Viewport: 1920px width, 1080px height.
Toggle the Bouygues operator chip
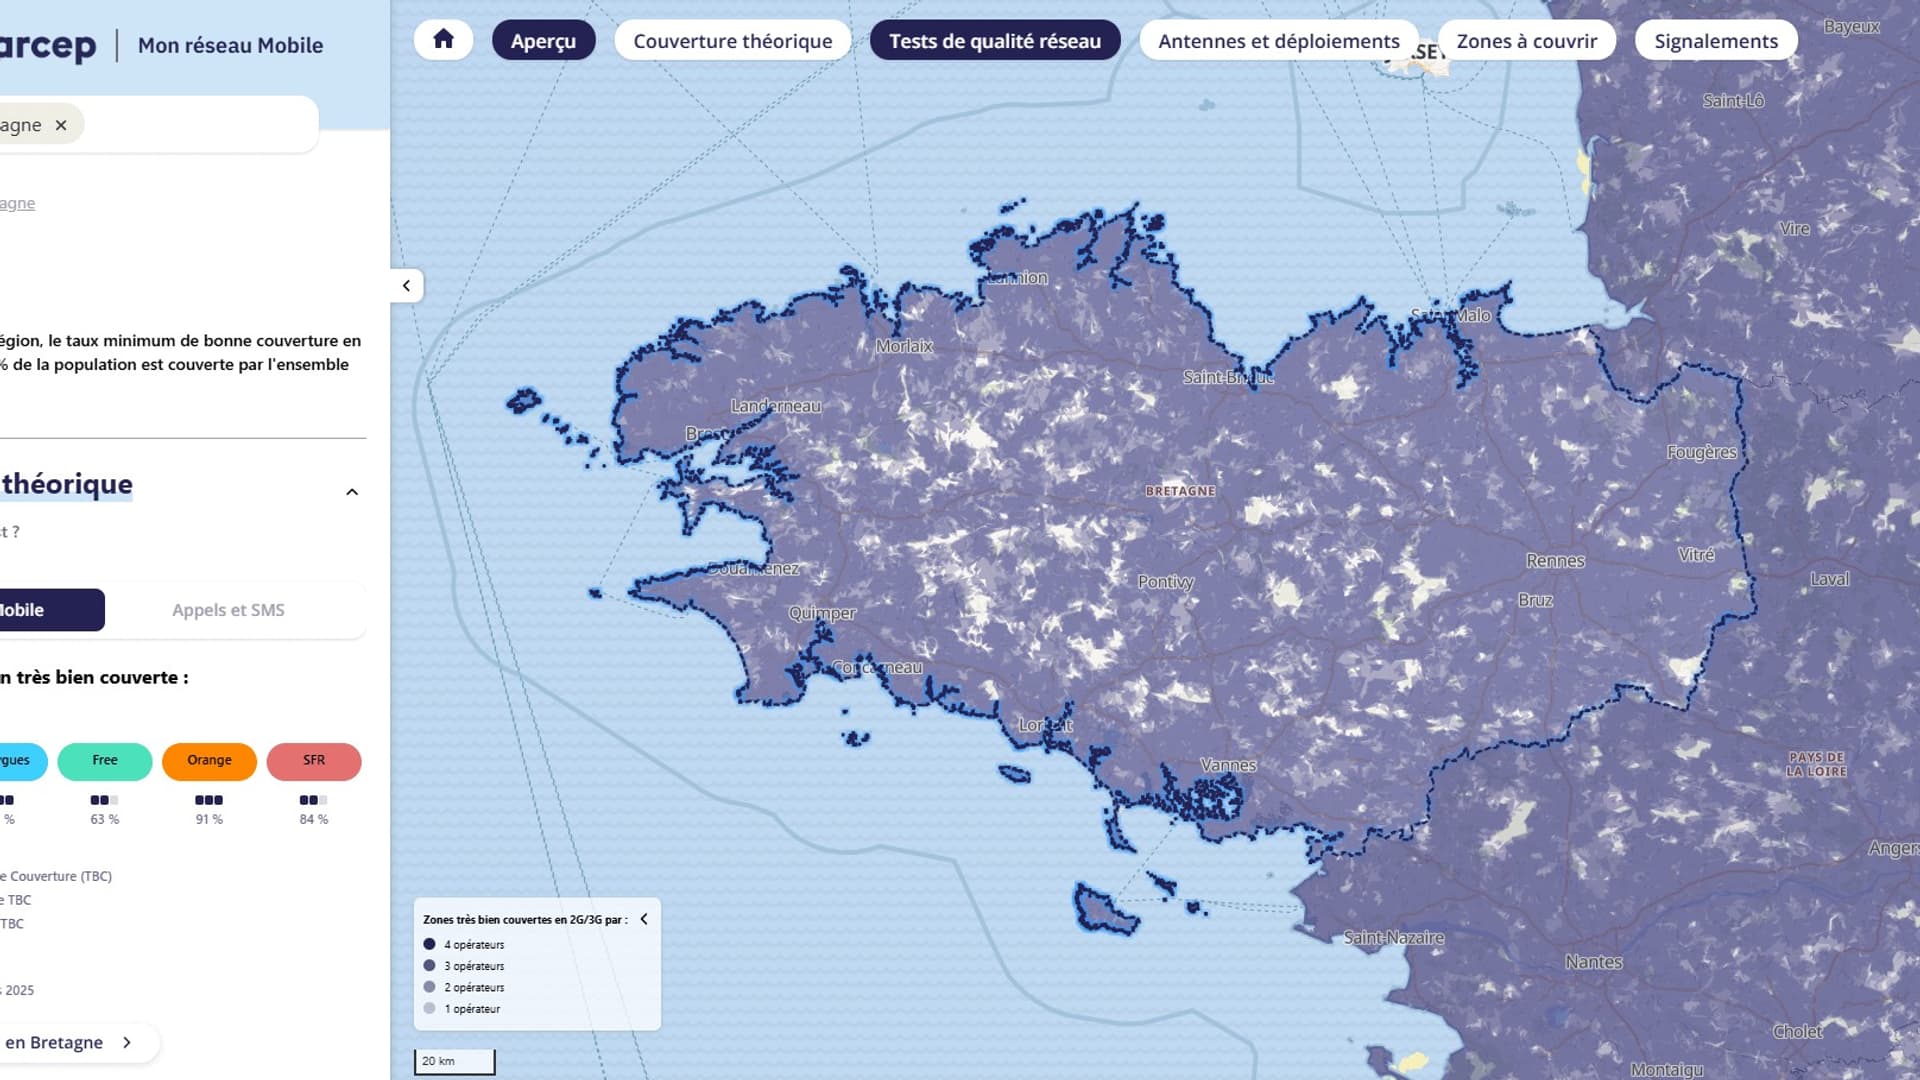[22, 761]
